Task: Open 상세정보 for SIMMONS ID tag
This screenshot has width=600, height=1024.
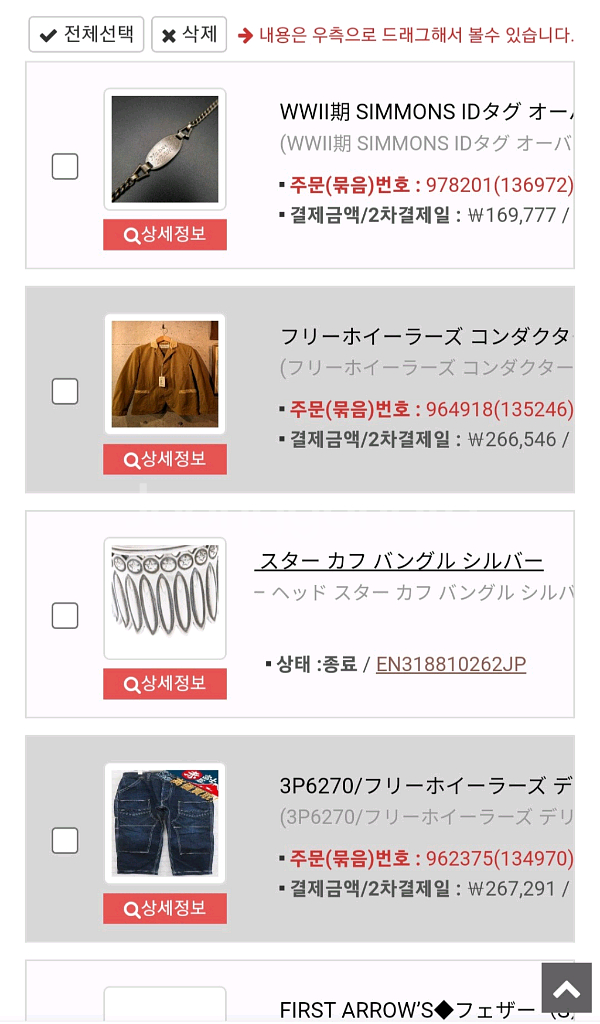Action: click(x=165, y=235)
